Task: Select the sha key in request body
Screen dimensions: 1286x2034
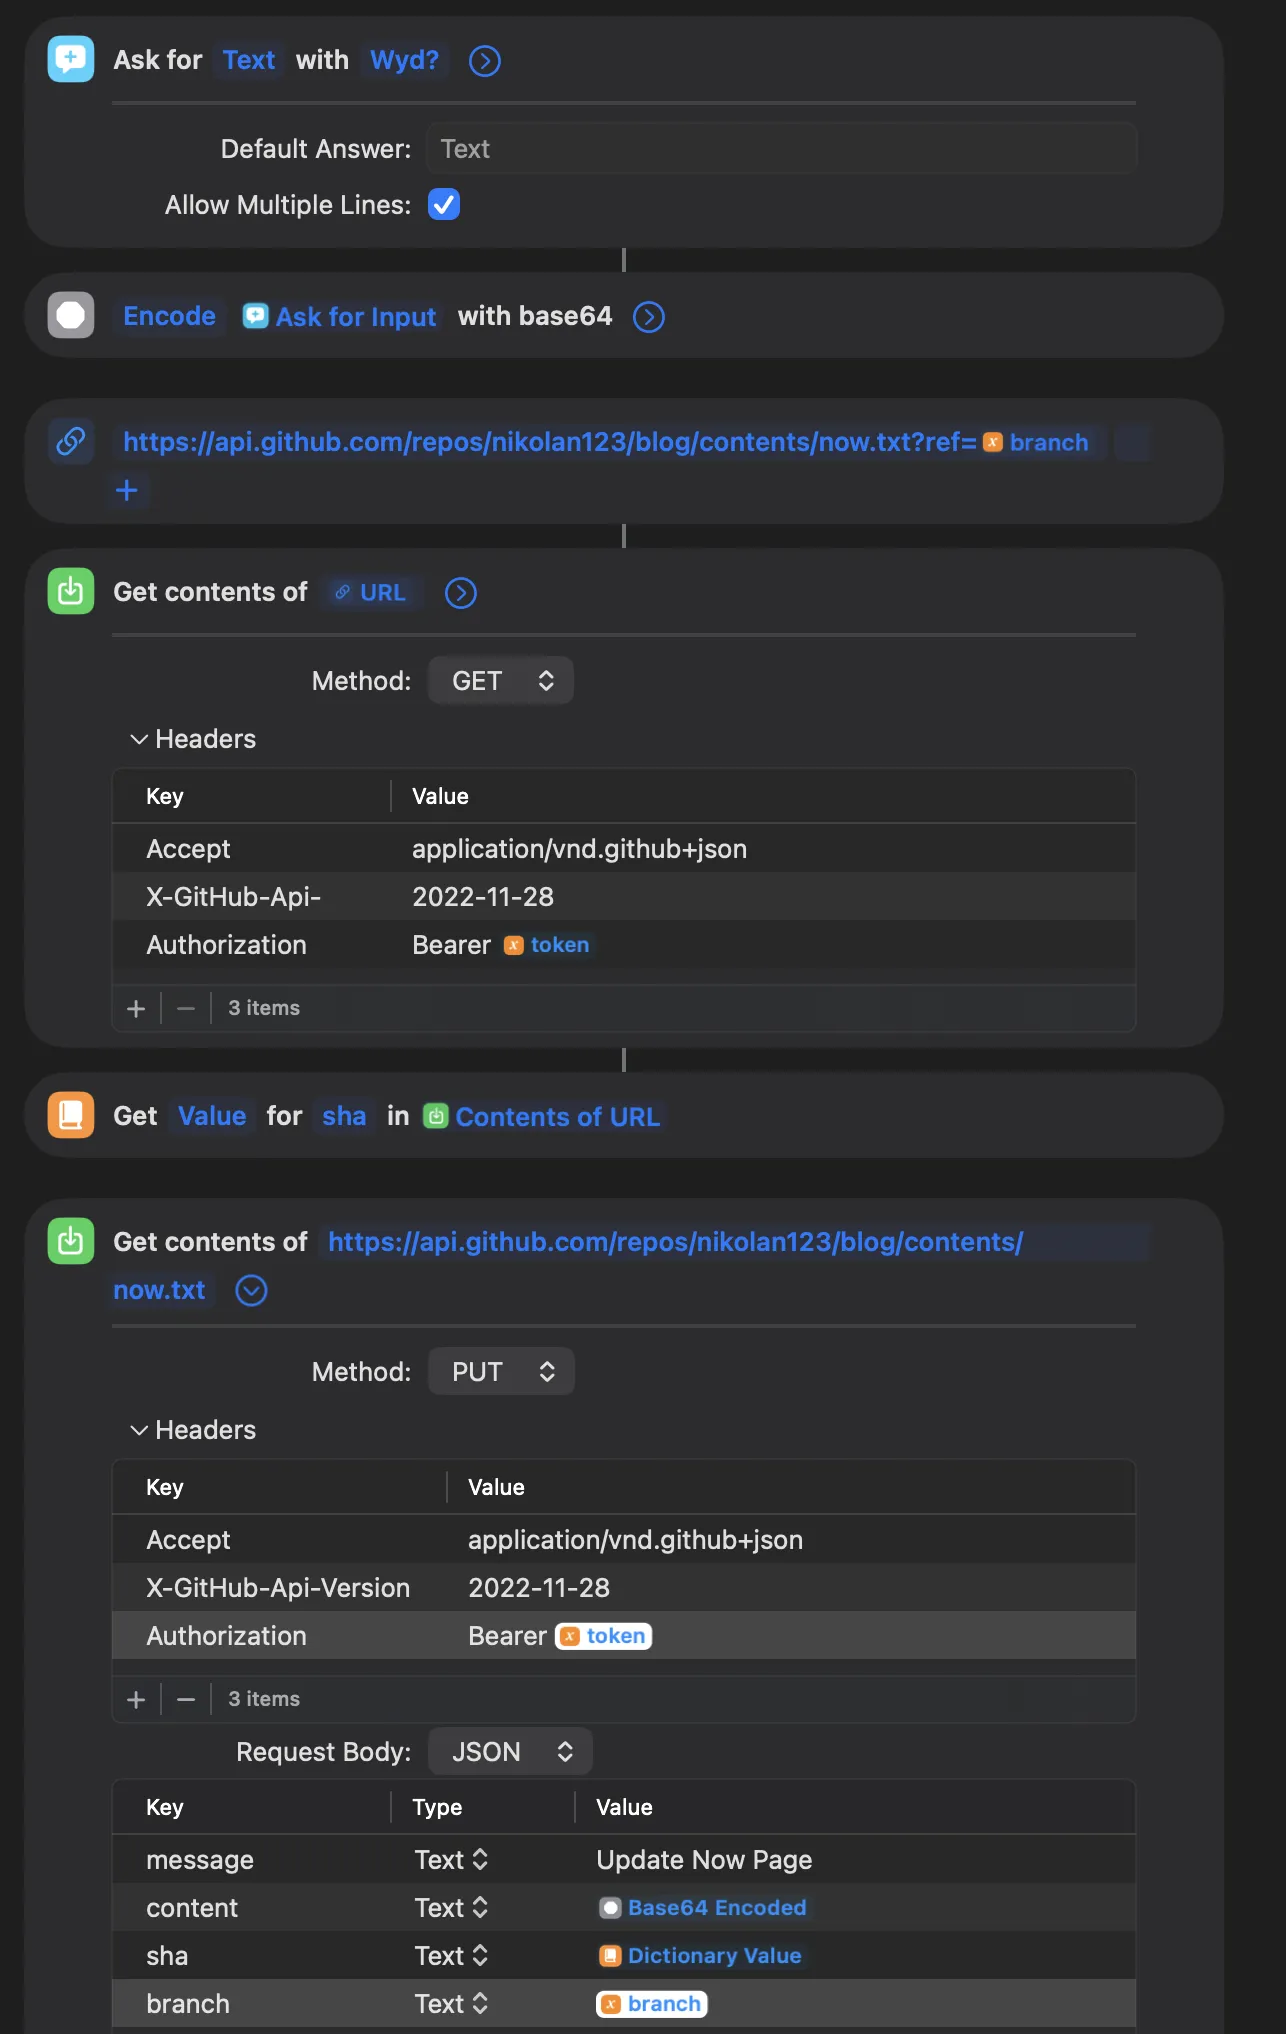Action: coord(167,1956)
